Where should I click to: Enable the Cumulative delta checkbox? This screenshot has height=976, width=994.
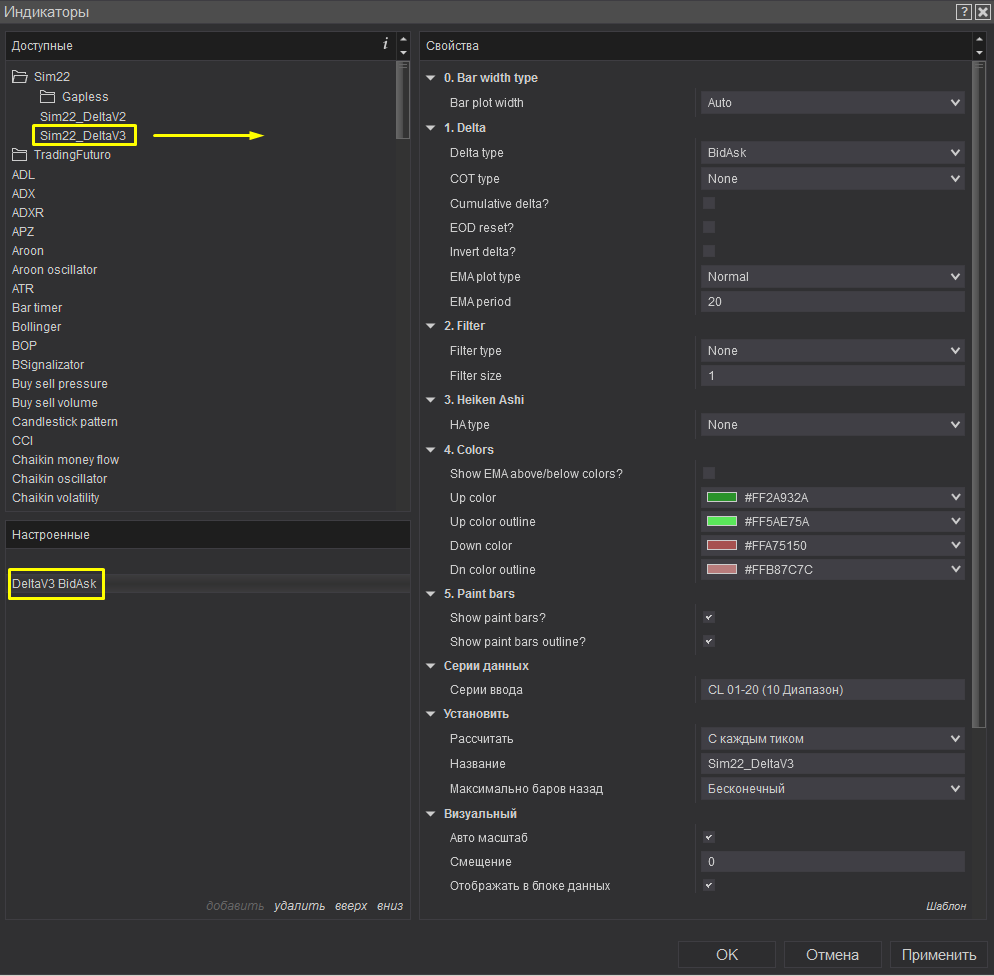pos(709,203)
